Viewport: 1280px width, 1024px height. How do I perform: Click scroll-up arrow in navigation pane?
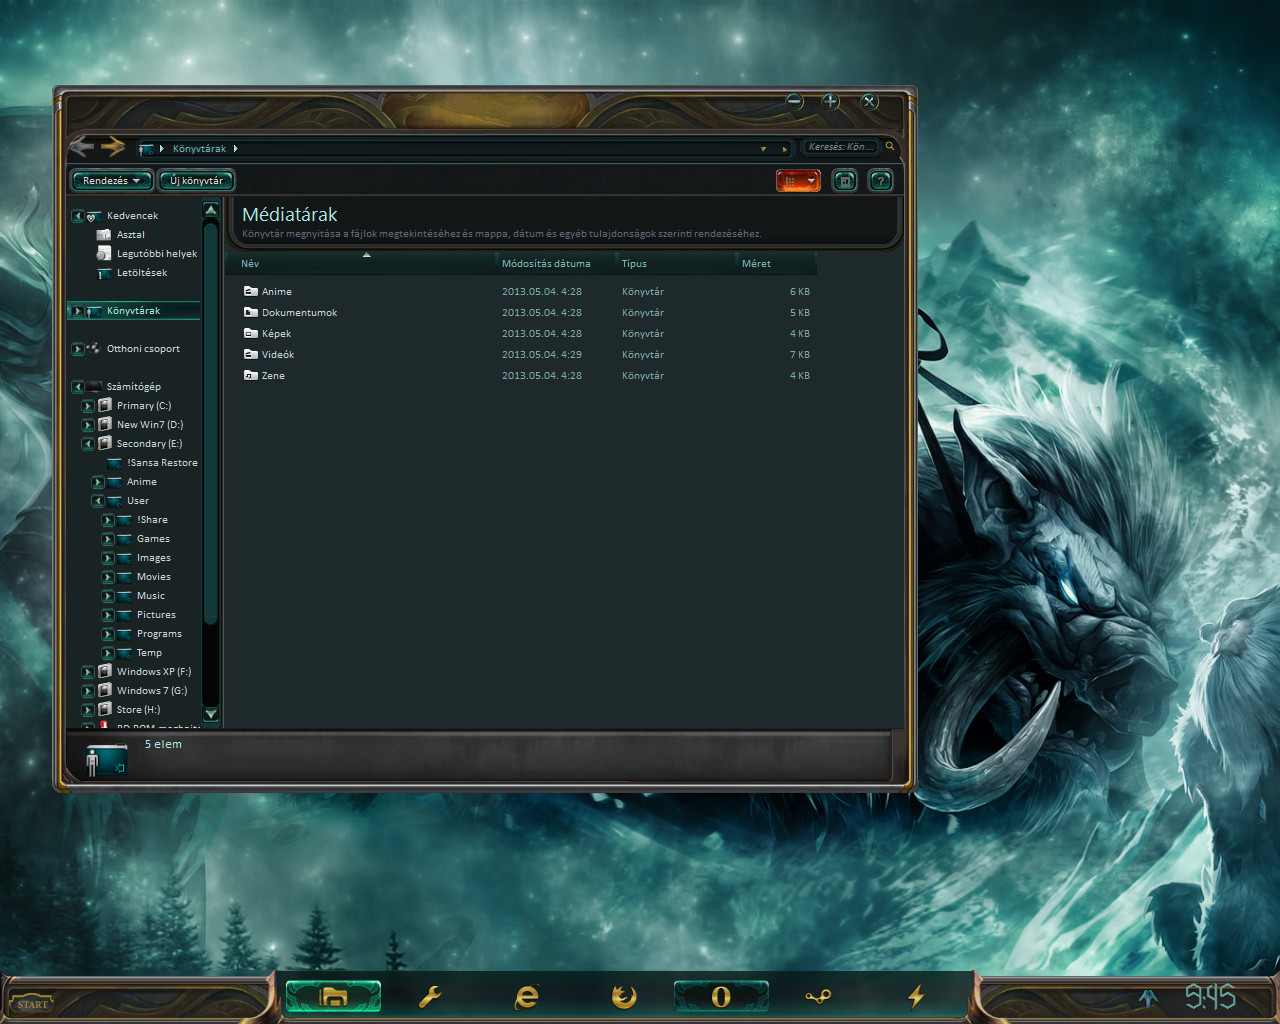point(210,210)
